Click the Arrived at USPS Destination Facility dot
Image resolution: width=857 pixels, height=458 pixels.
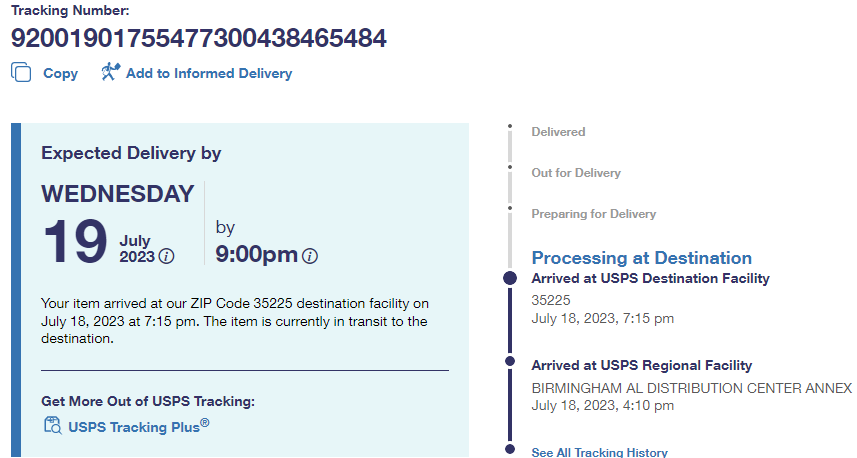pyautogui.click(x=510, y=278)
